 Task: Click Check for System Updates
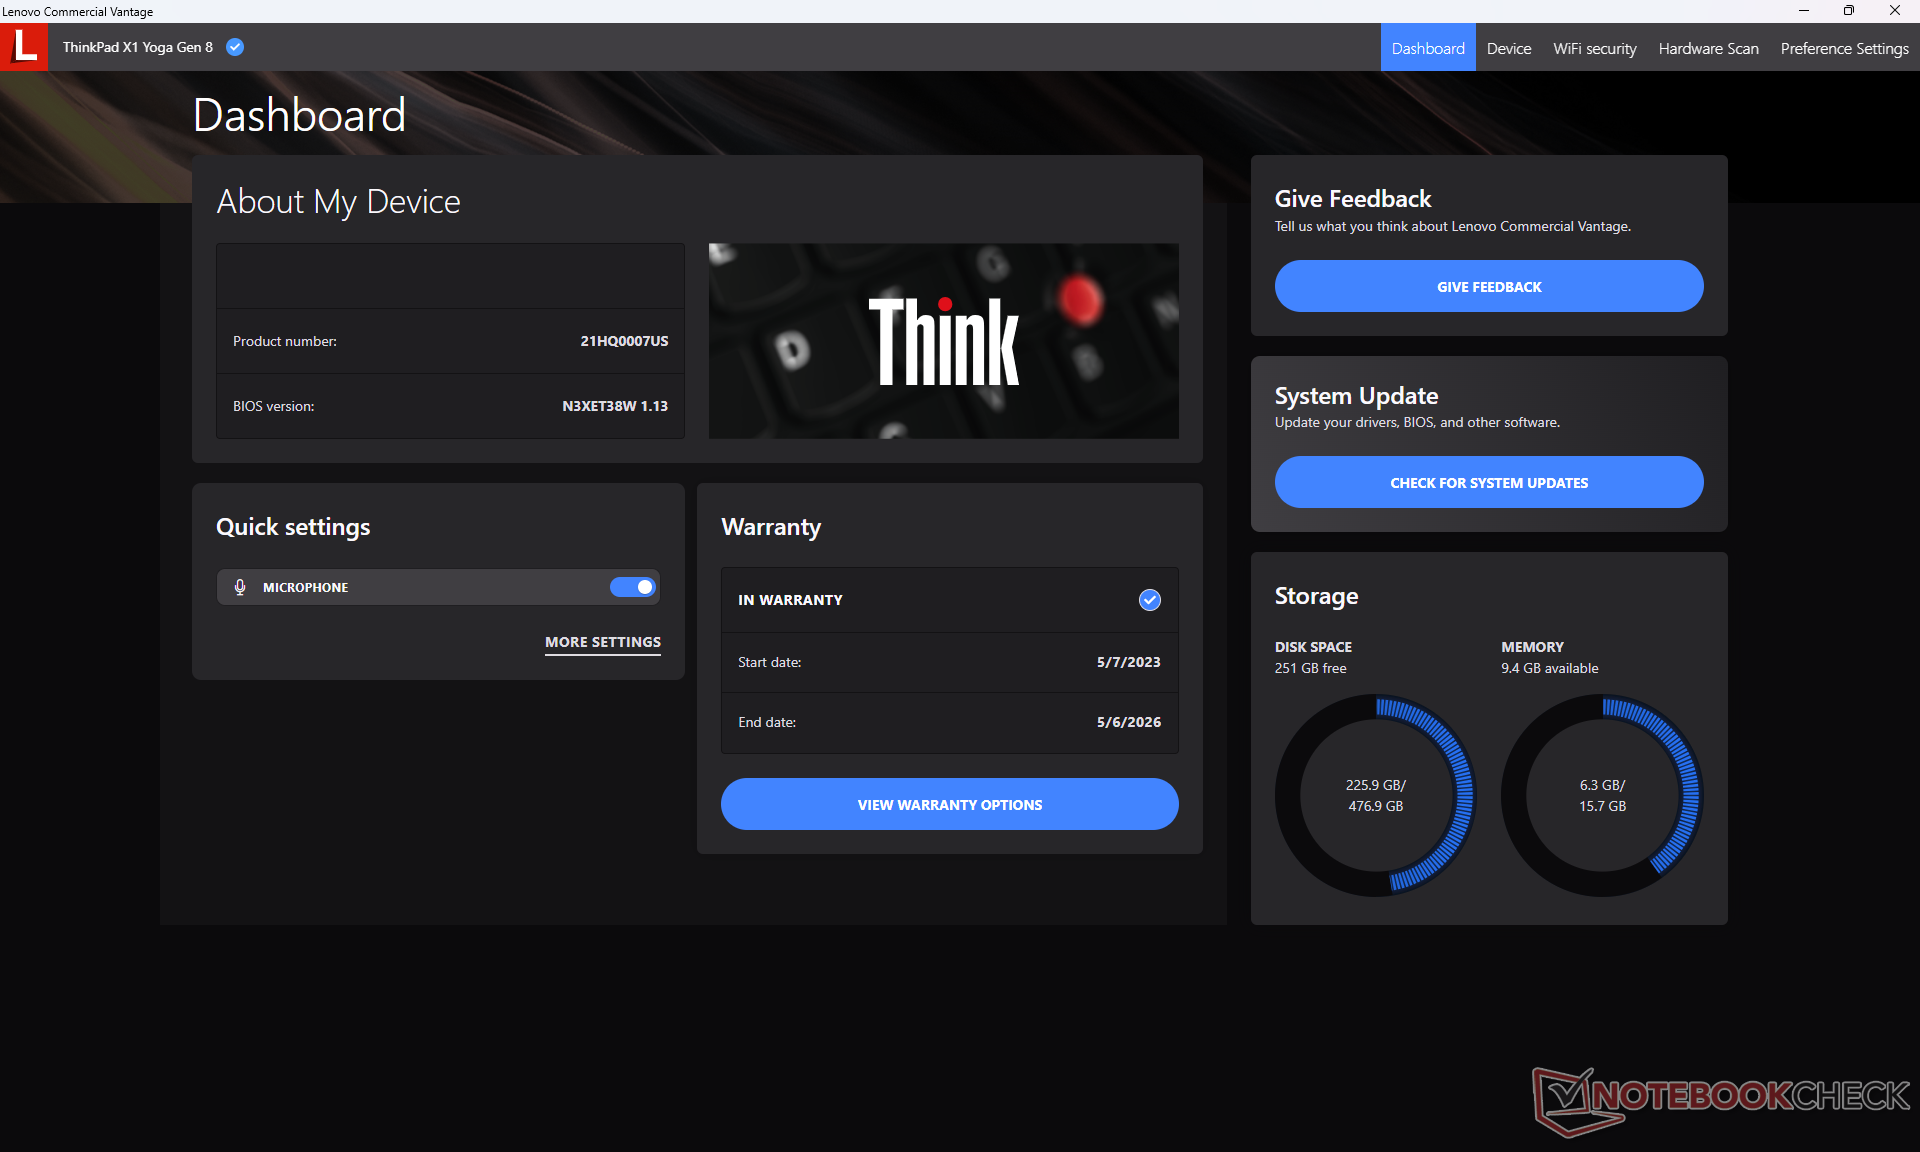coord(1488,482)
